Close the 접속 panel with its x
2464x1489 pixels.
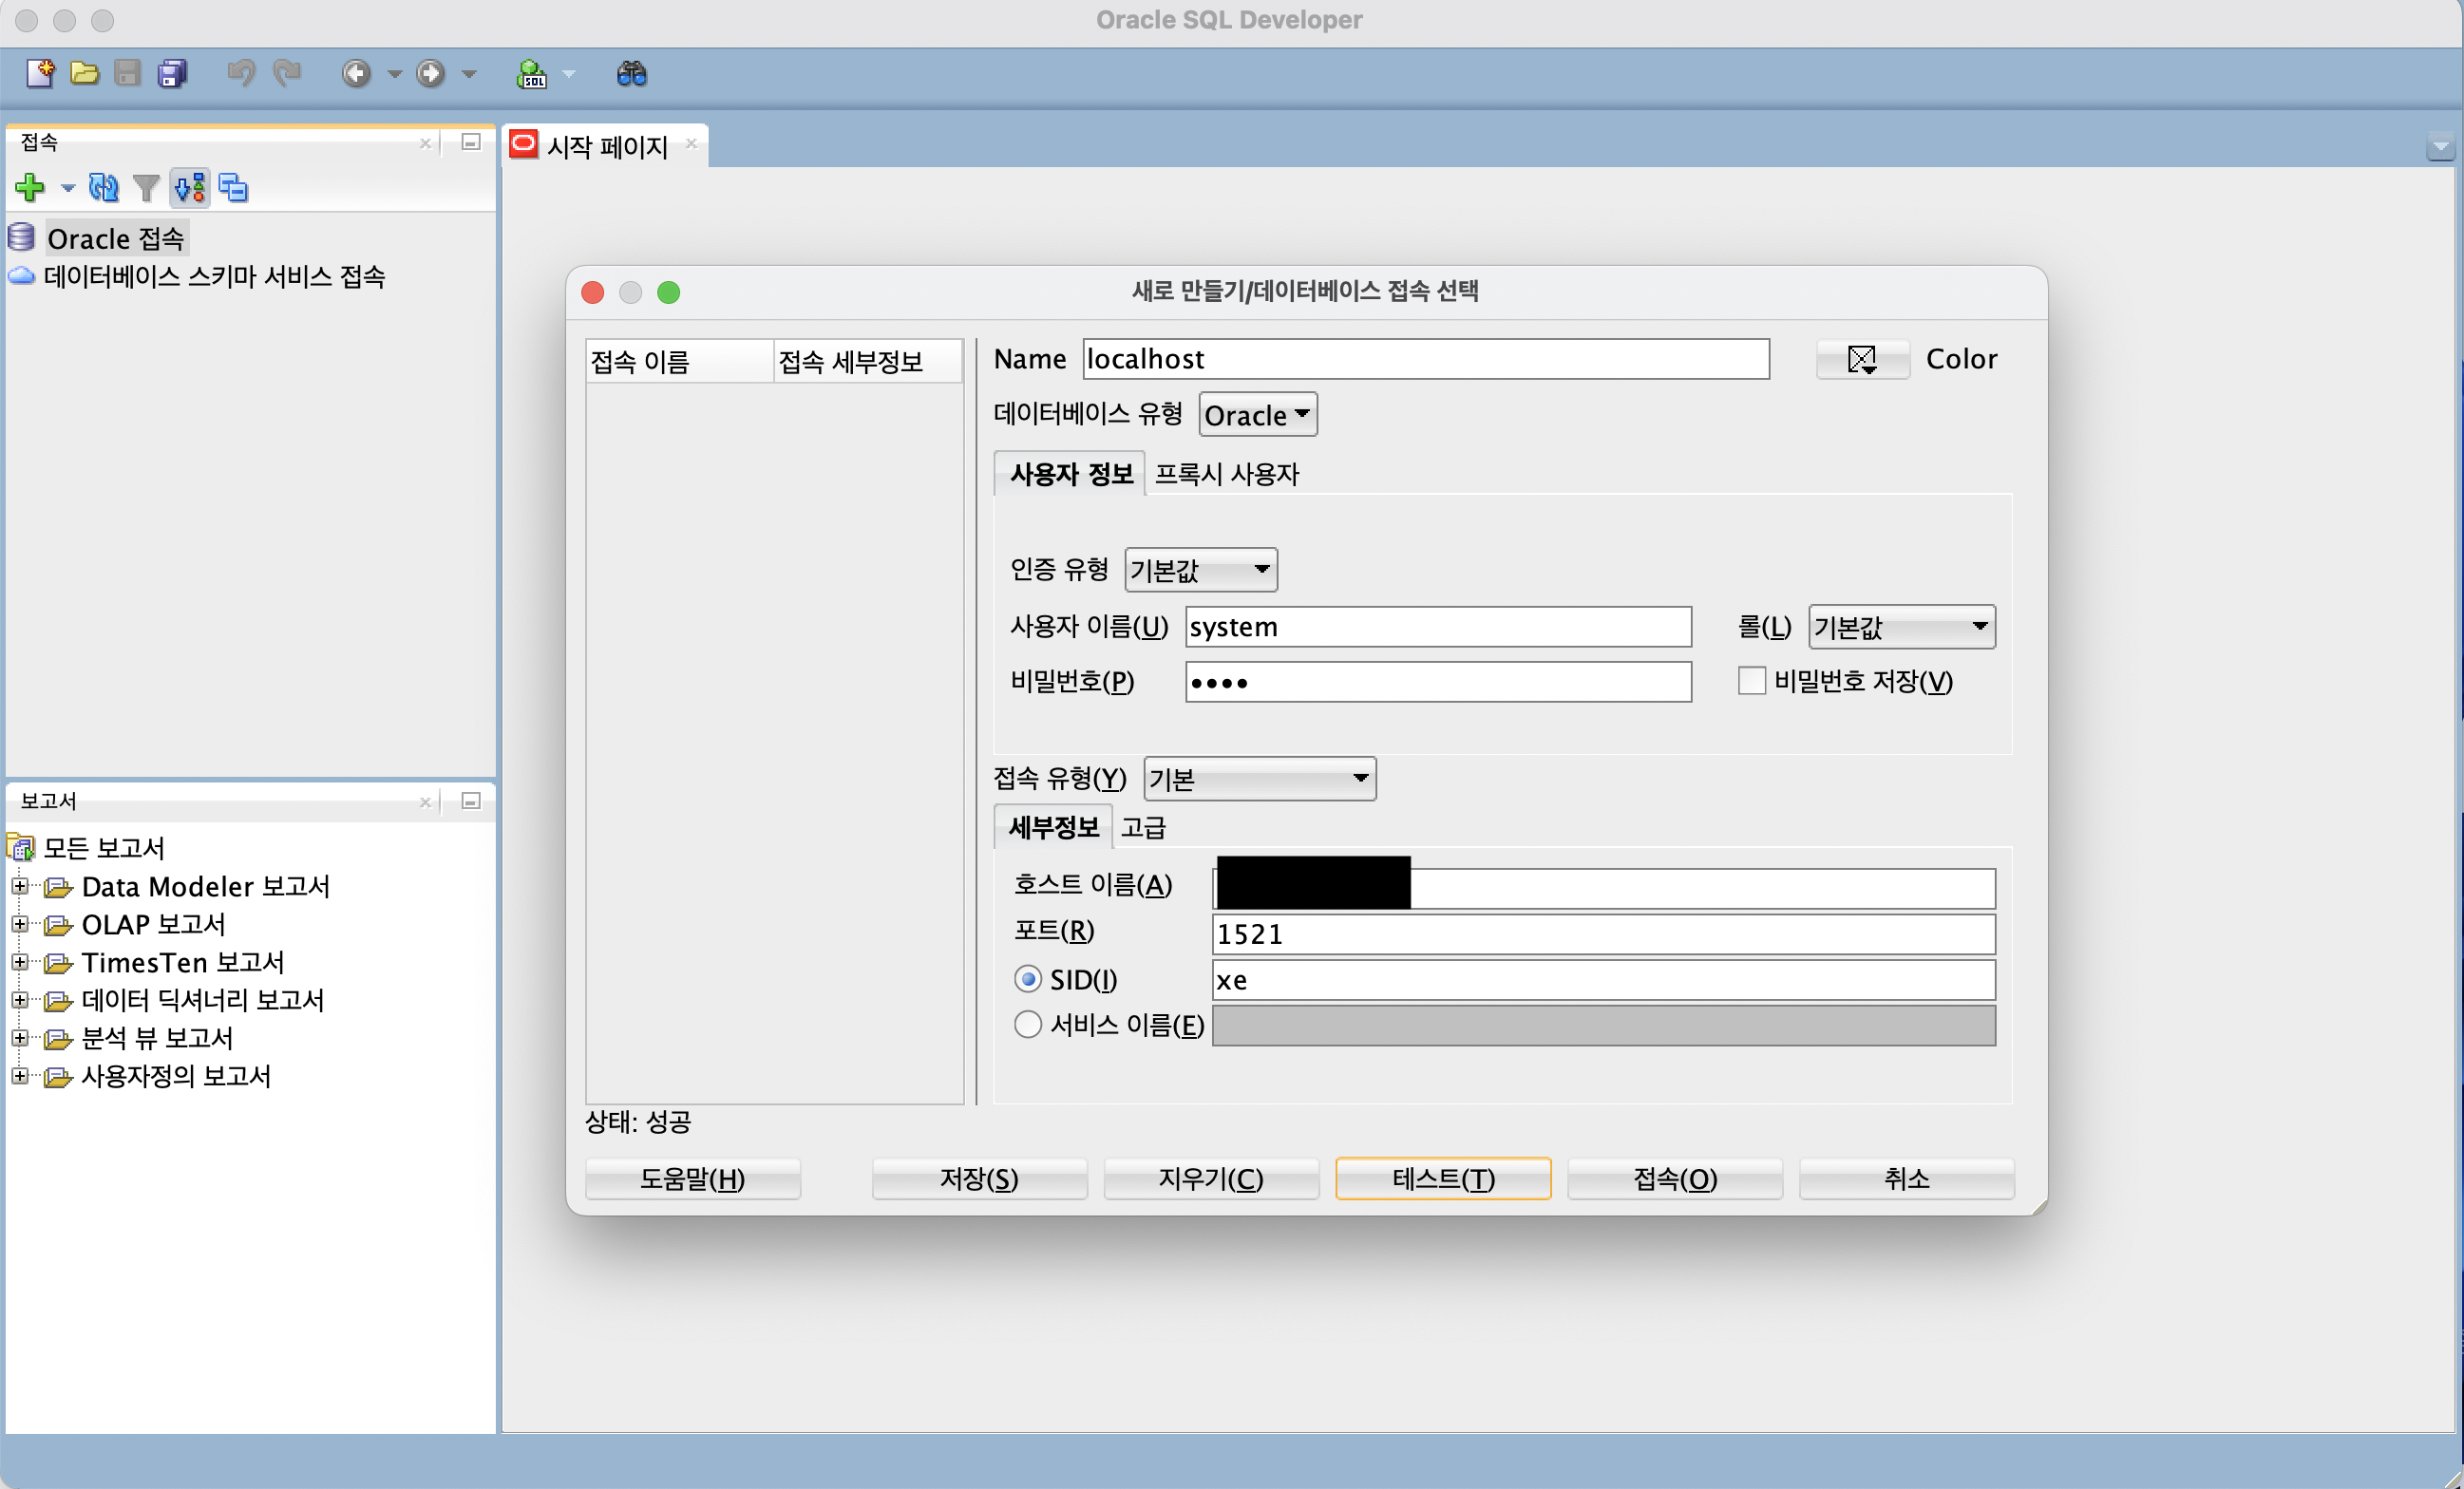425,143
